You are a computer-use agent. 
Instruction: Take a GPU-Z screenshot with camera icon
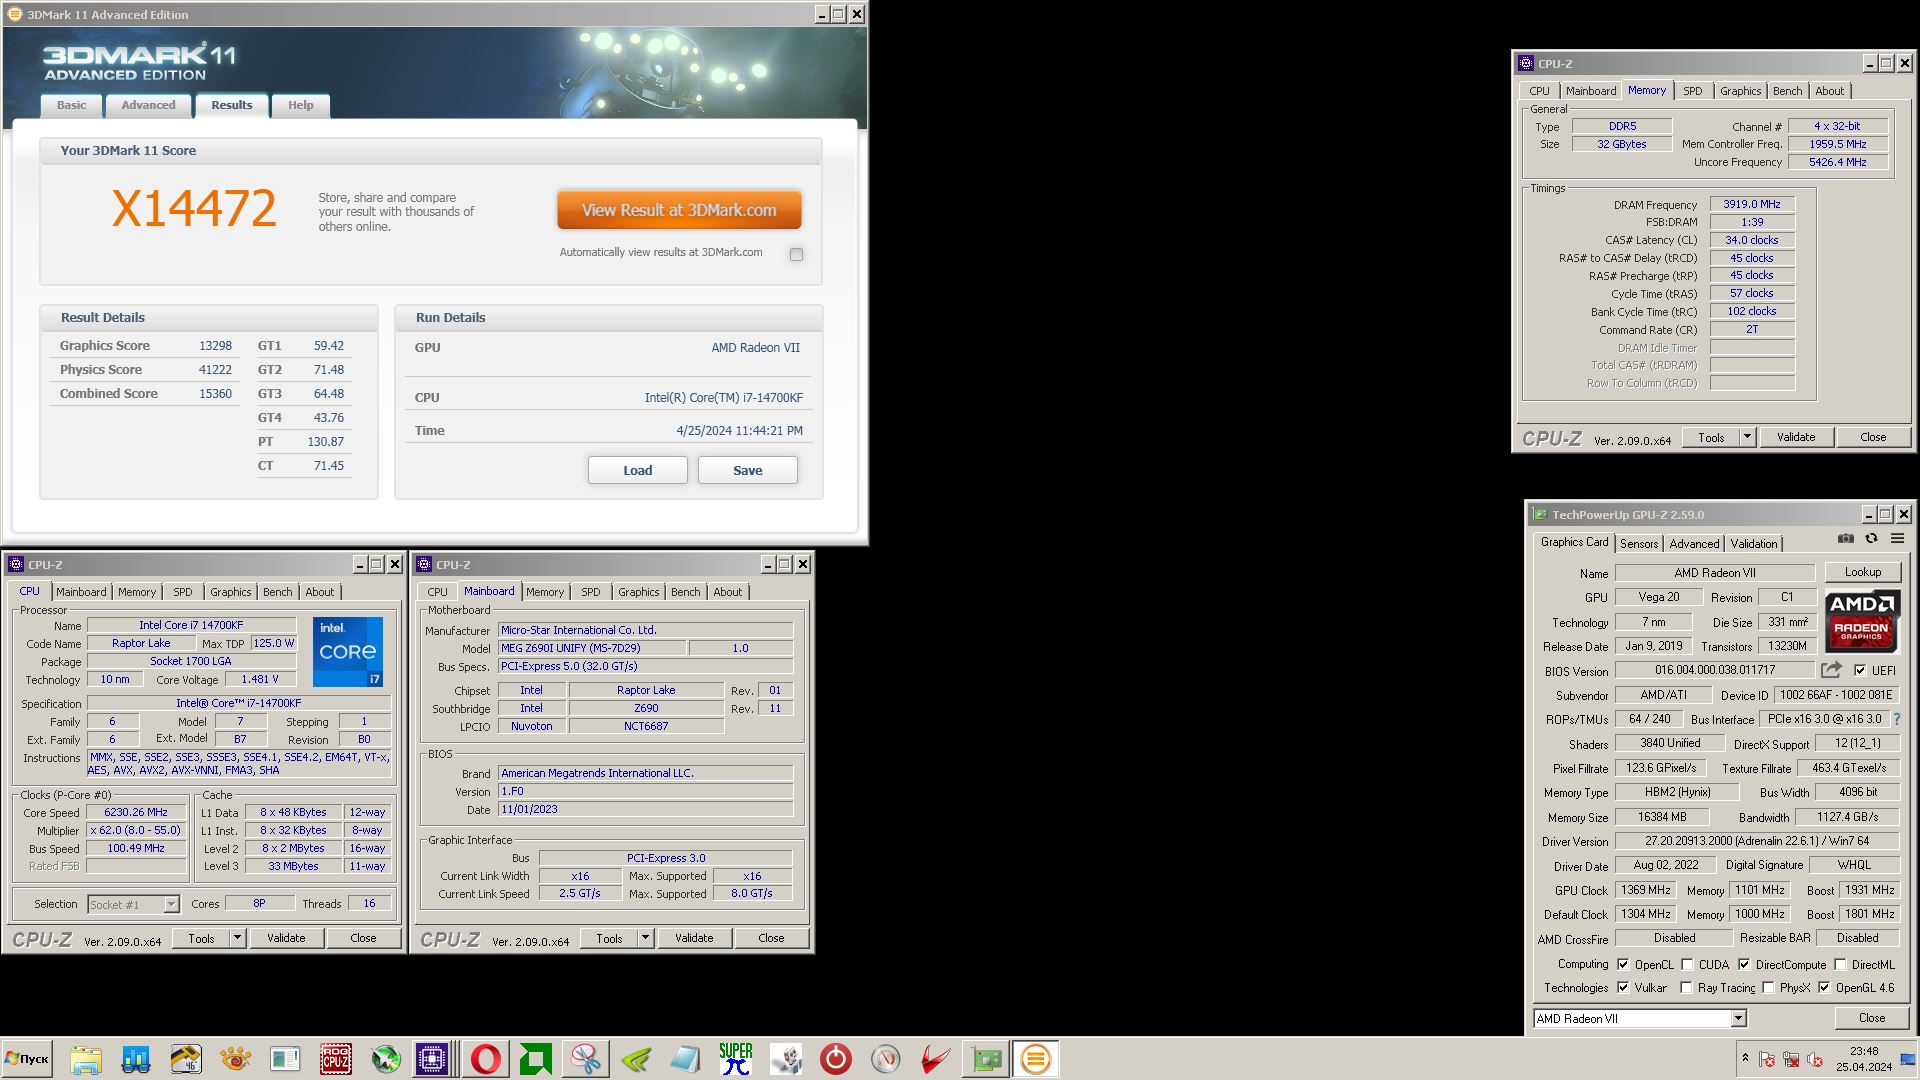pos(1845,539)
